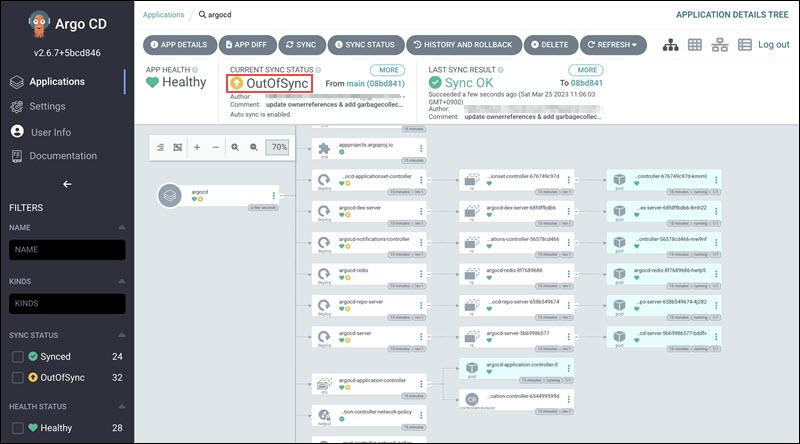
Task: Toggle compact nodes layout icon
Action: point(160,147)
